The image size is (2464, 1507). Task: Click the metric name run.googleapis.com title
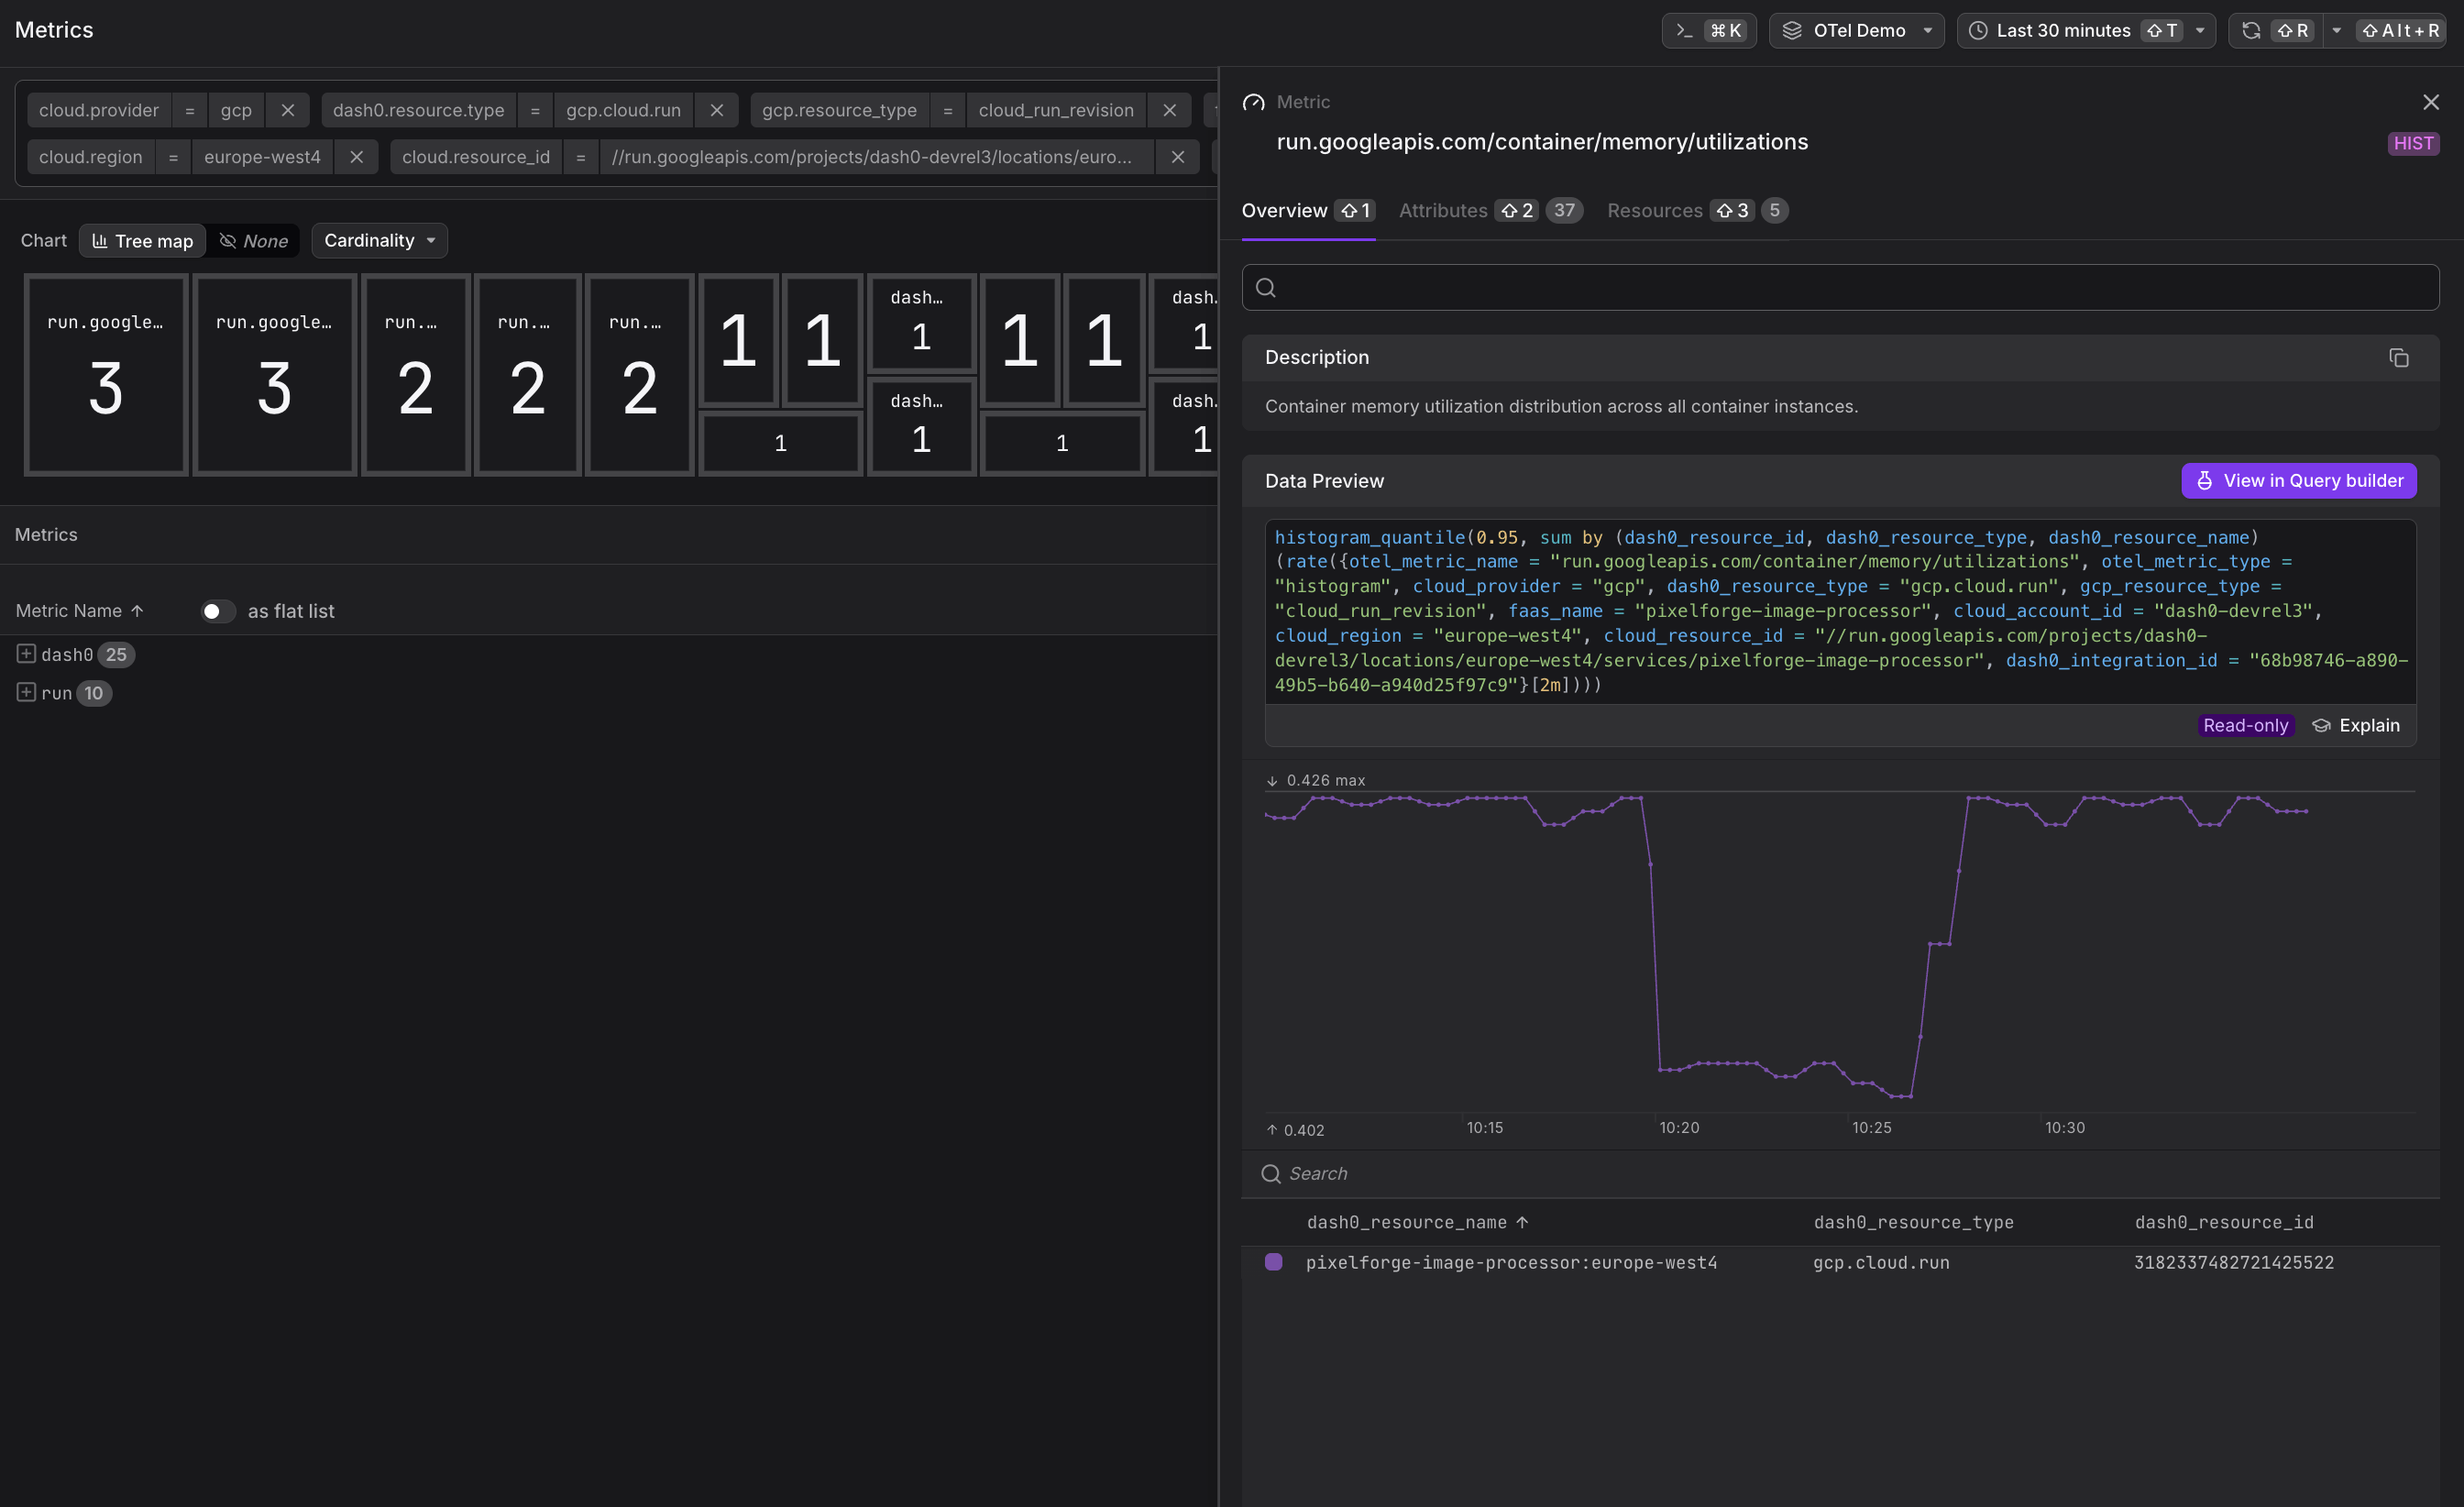[1542, 142]
